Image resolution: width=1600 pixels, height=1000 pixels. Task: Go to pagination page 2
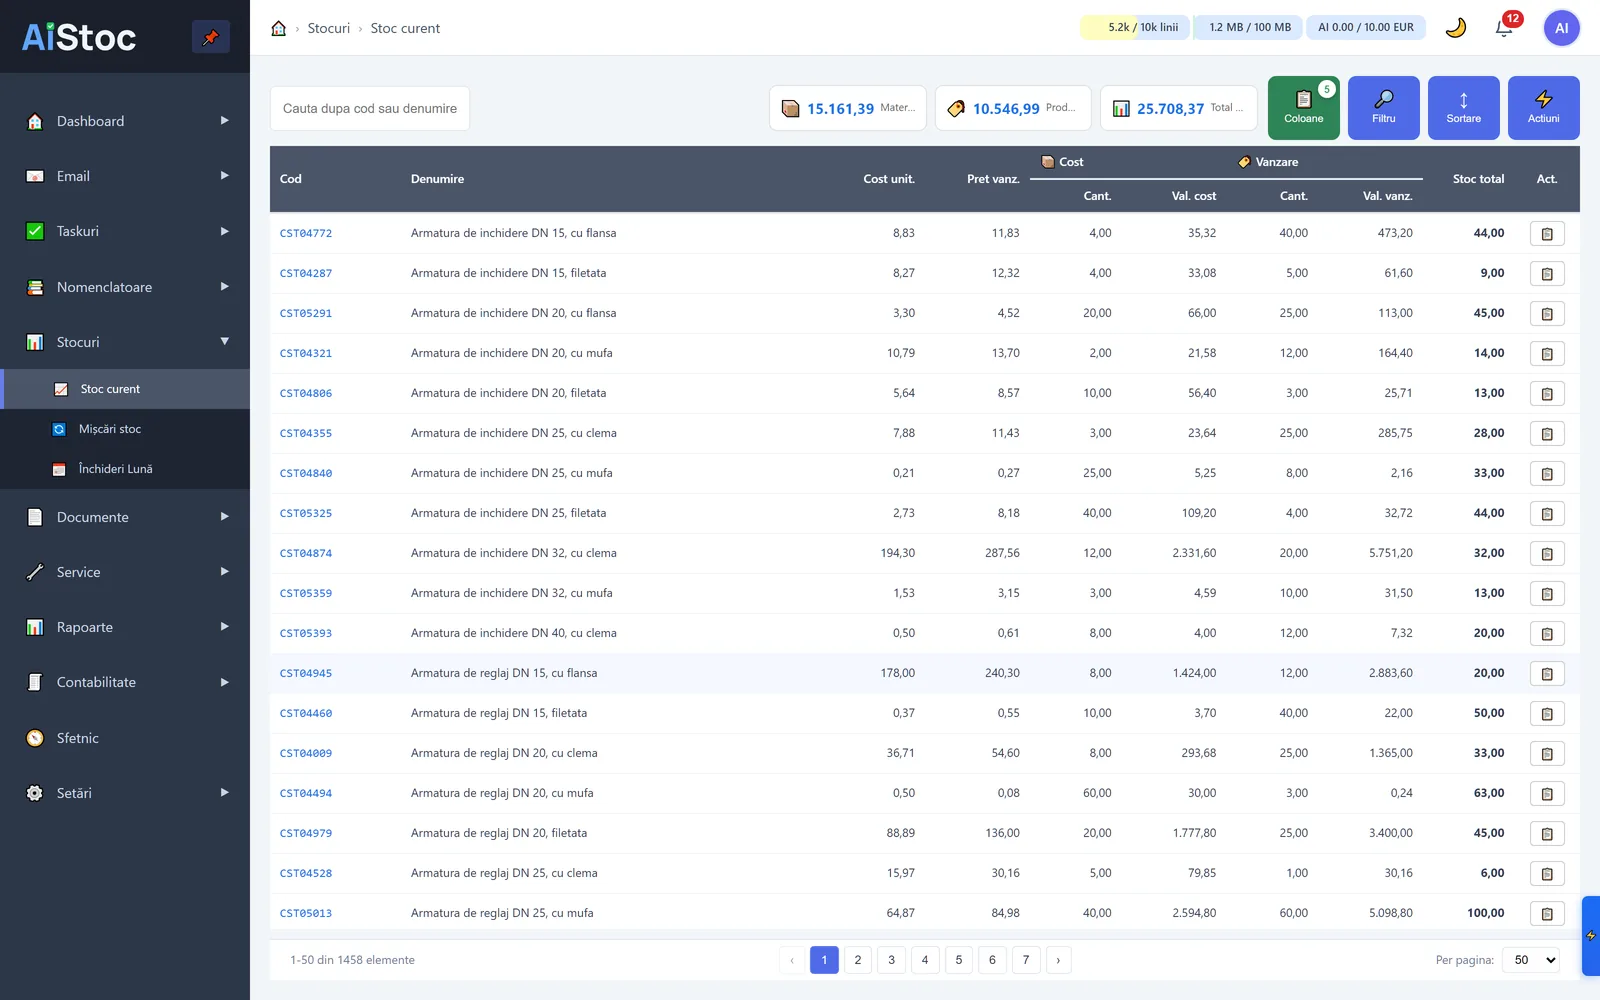[858, 960]
